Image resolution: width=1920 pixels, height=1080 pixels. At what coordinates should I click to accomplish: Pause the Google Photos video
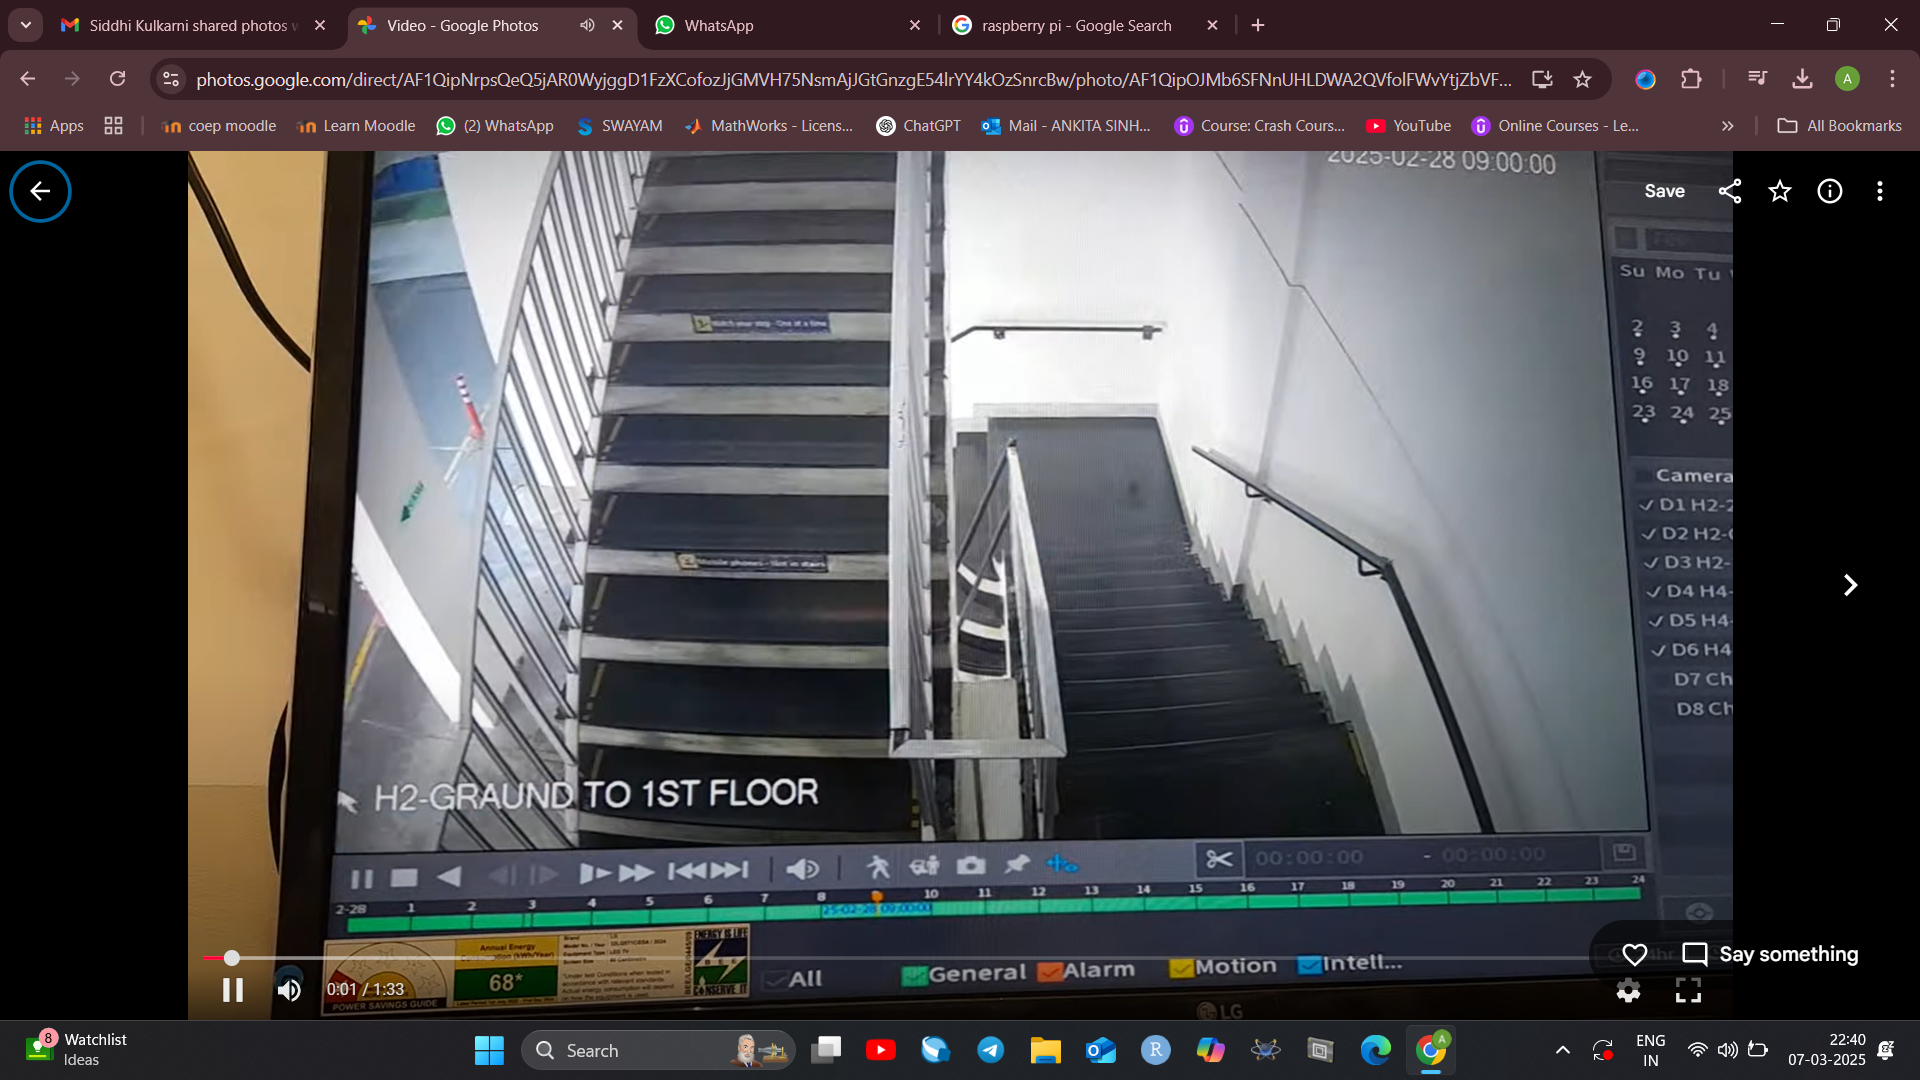pos(232,990)
